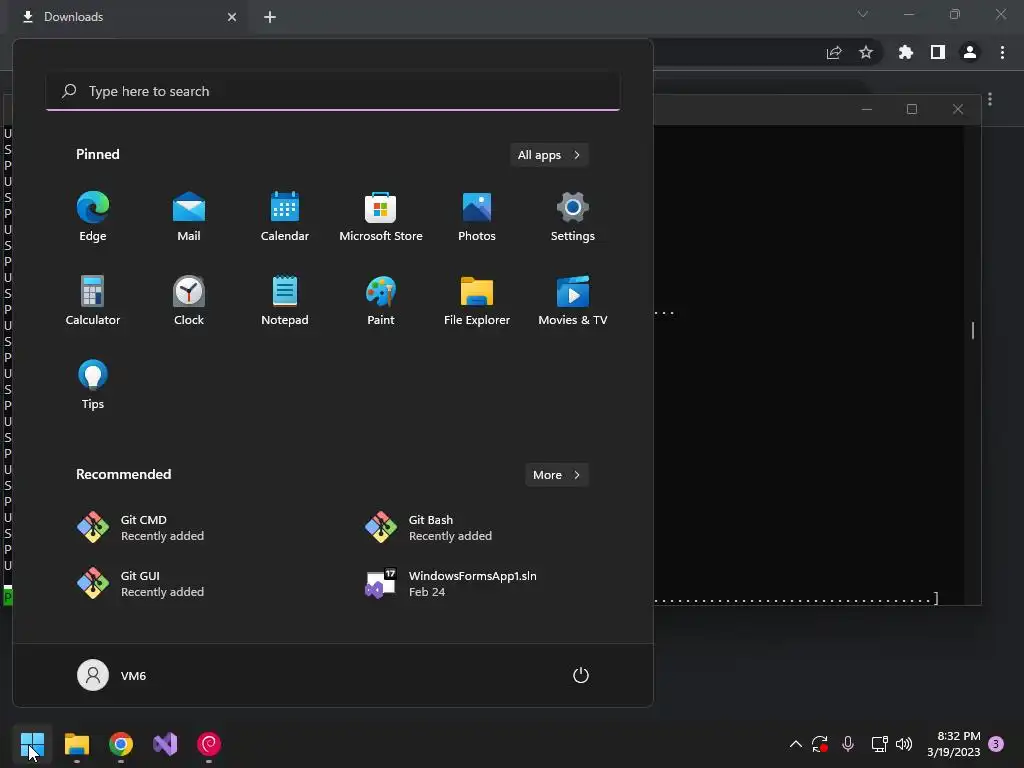Screen dimensions: 1024x768
Task: Open the Clock app
Action: (x=189, y=300)
